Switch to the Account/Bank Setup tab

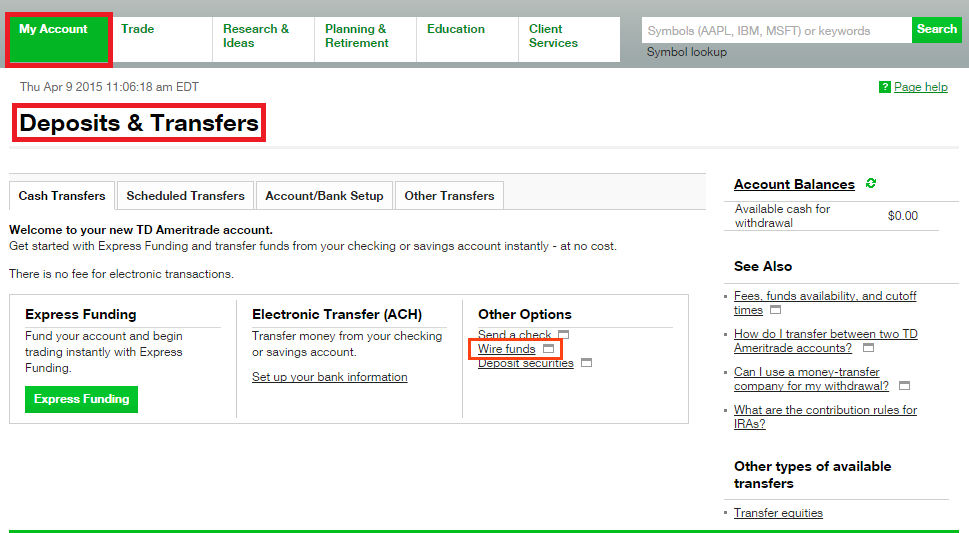tap(324, 196)
